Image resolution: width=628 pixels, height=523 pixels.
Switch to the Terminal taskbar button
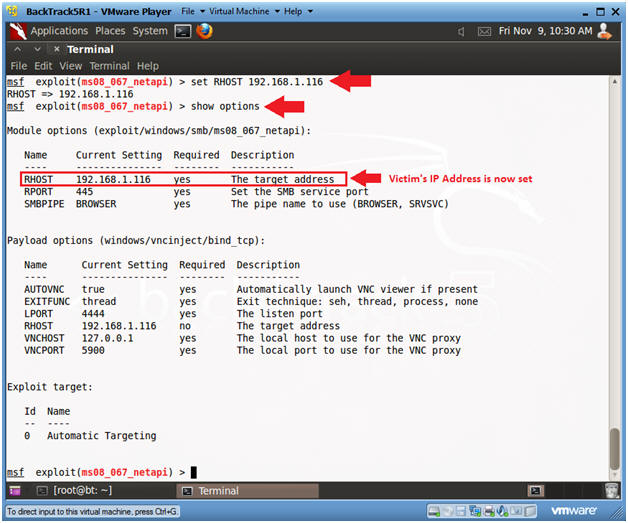248,491
